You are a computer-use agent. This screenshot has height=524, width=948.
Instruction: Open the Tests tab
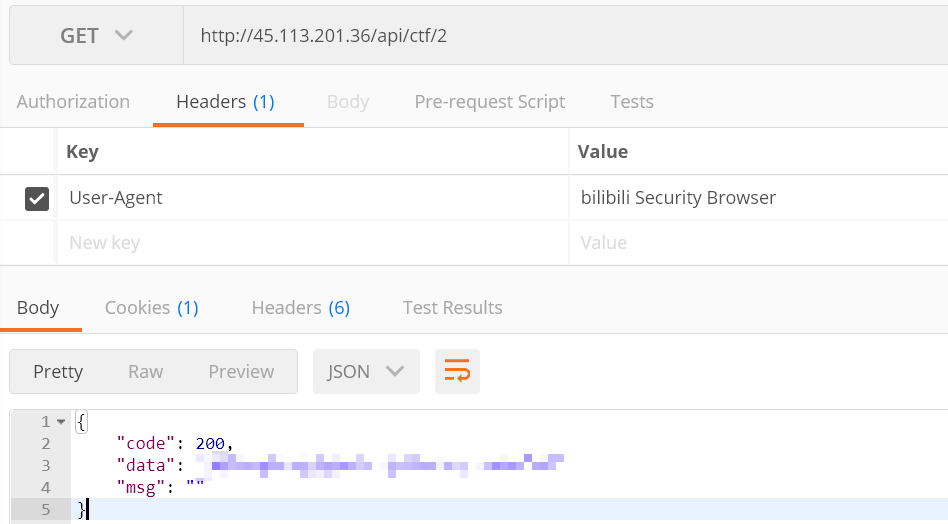(631, 102)
